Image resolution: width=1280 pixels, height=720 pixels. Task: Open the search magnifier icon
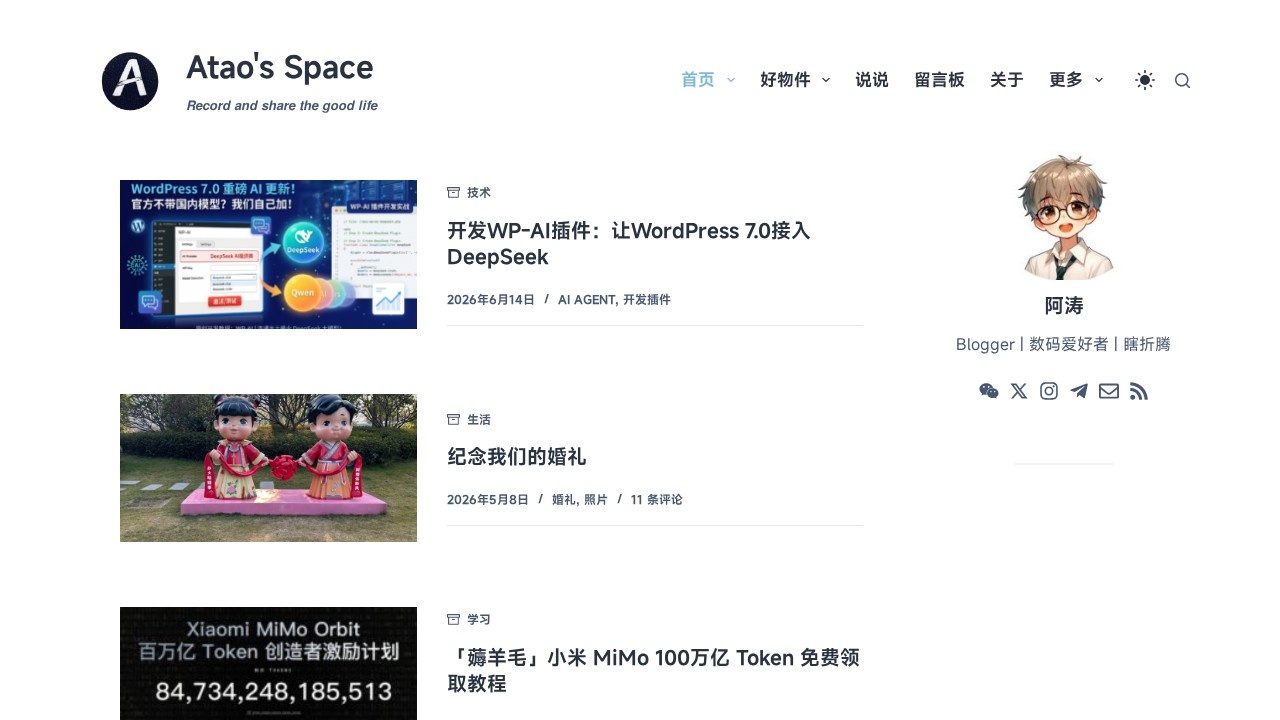(x=1182, y=81)
